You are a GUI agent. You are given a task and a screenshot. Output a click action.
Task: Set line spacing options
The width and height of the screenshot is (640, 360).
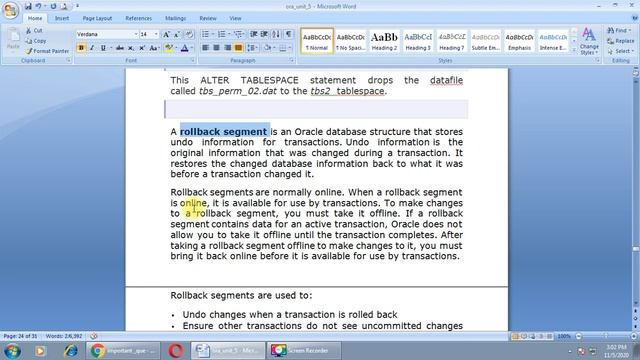coord(251,48)
